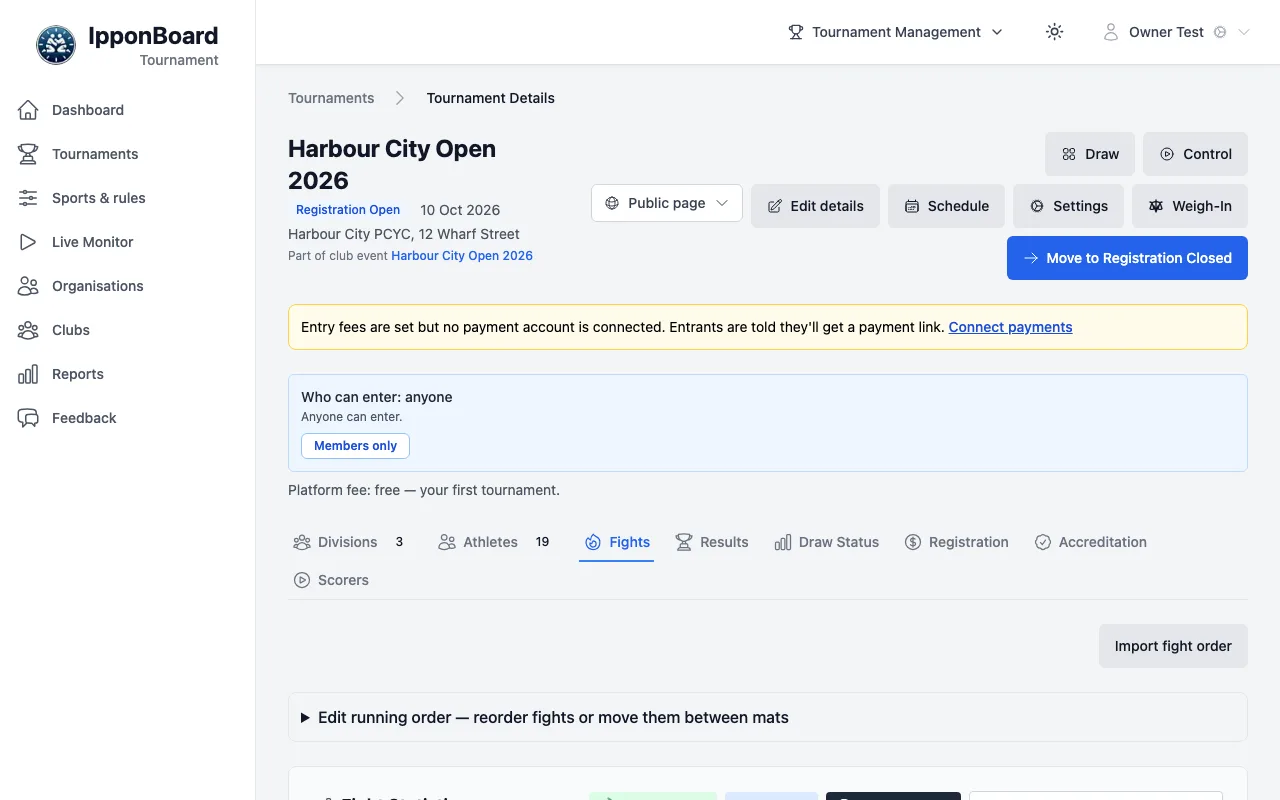Viewport: 1280px width, 800px height.
Task: Follow the Connect payments link
Action: click(x=1010, y=327)
